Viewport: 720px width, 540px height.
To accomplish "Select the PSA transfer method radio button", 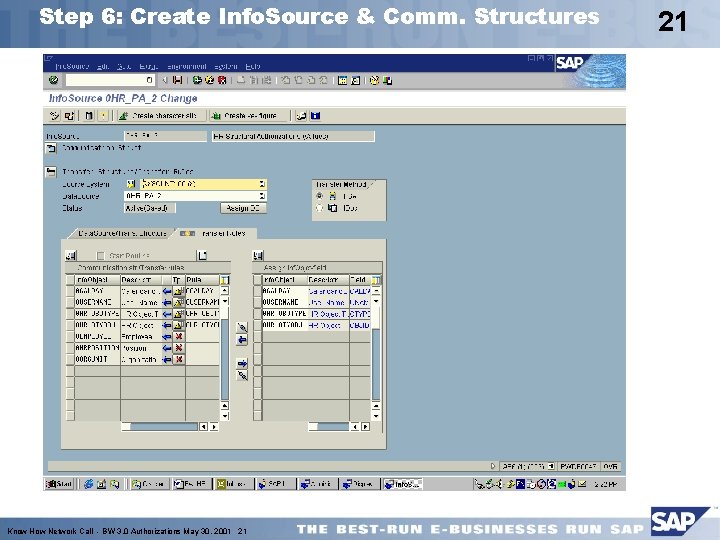I will pyautogui.click(x=320, y=196).
